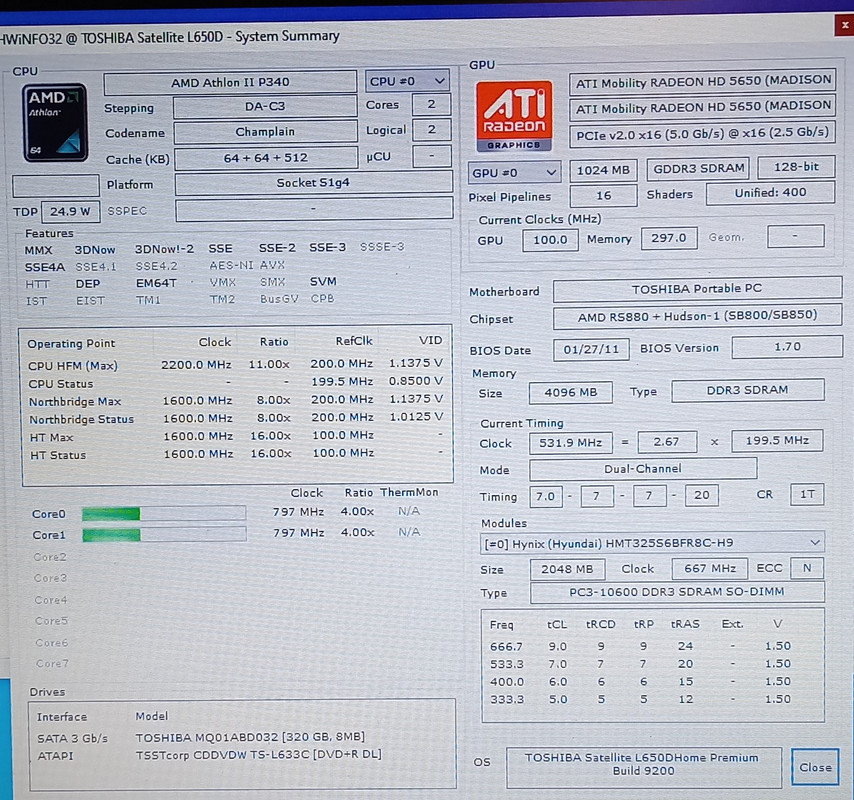This screenshot has height=800, width=854.
Task: Click the Pixel Pipelines value 16
Action: pyautogui.click(x=603, y=196)
